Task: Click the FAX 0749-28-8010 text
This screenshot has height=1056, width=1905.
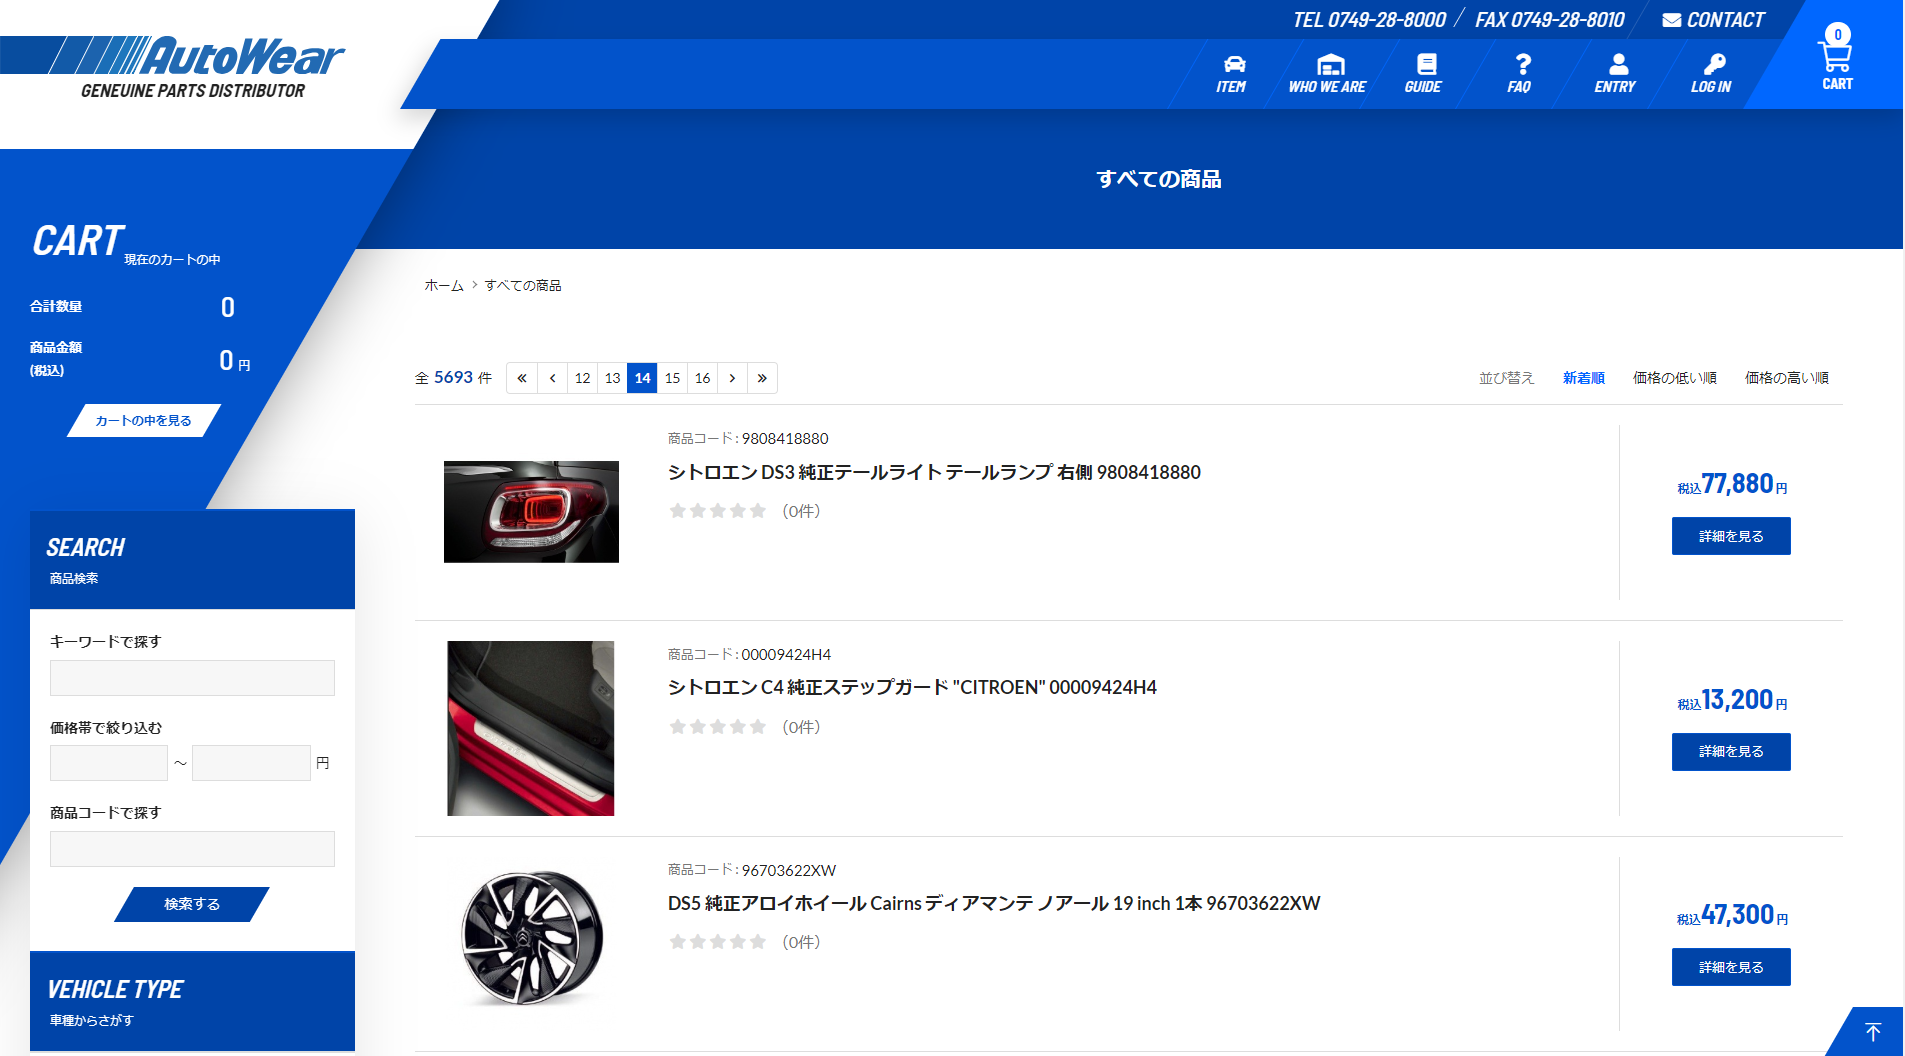Action: 1550,20
